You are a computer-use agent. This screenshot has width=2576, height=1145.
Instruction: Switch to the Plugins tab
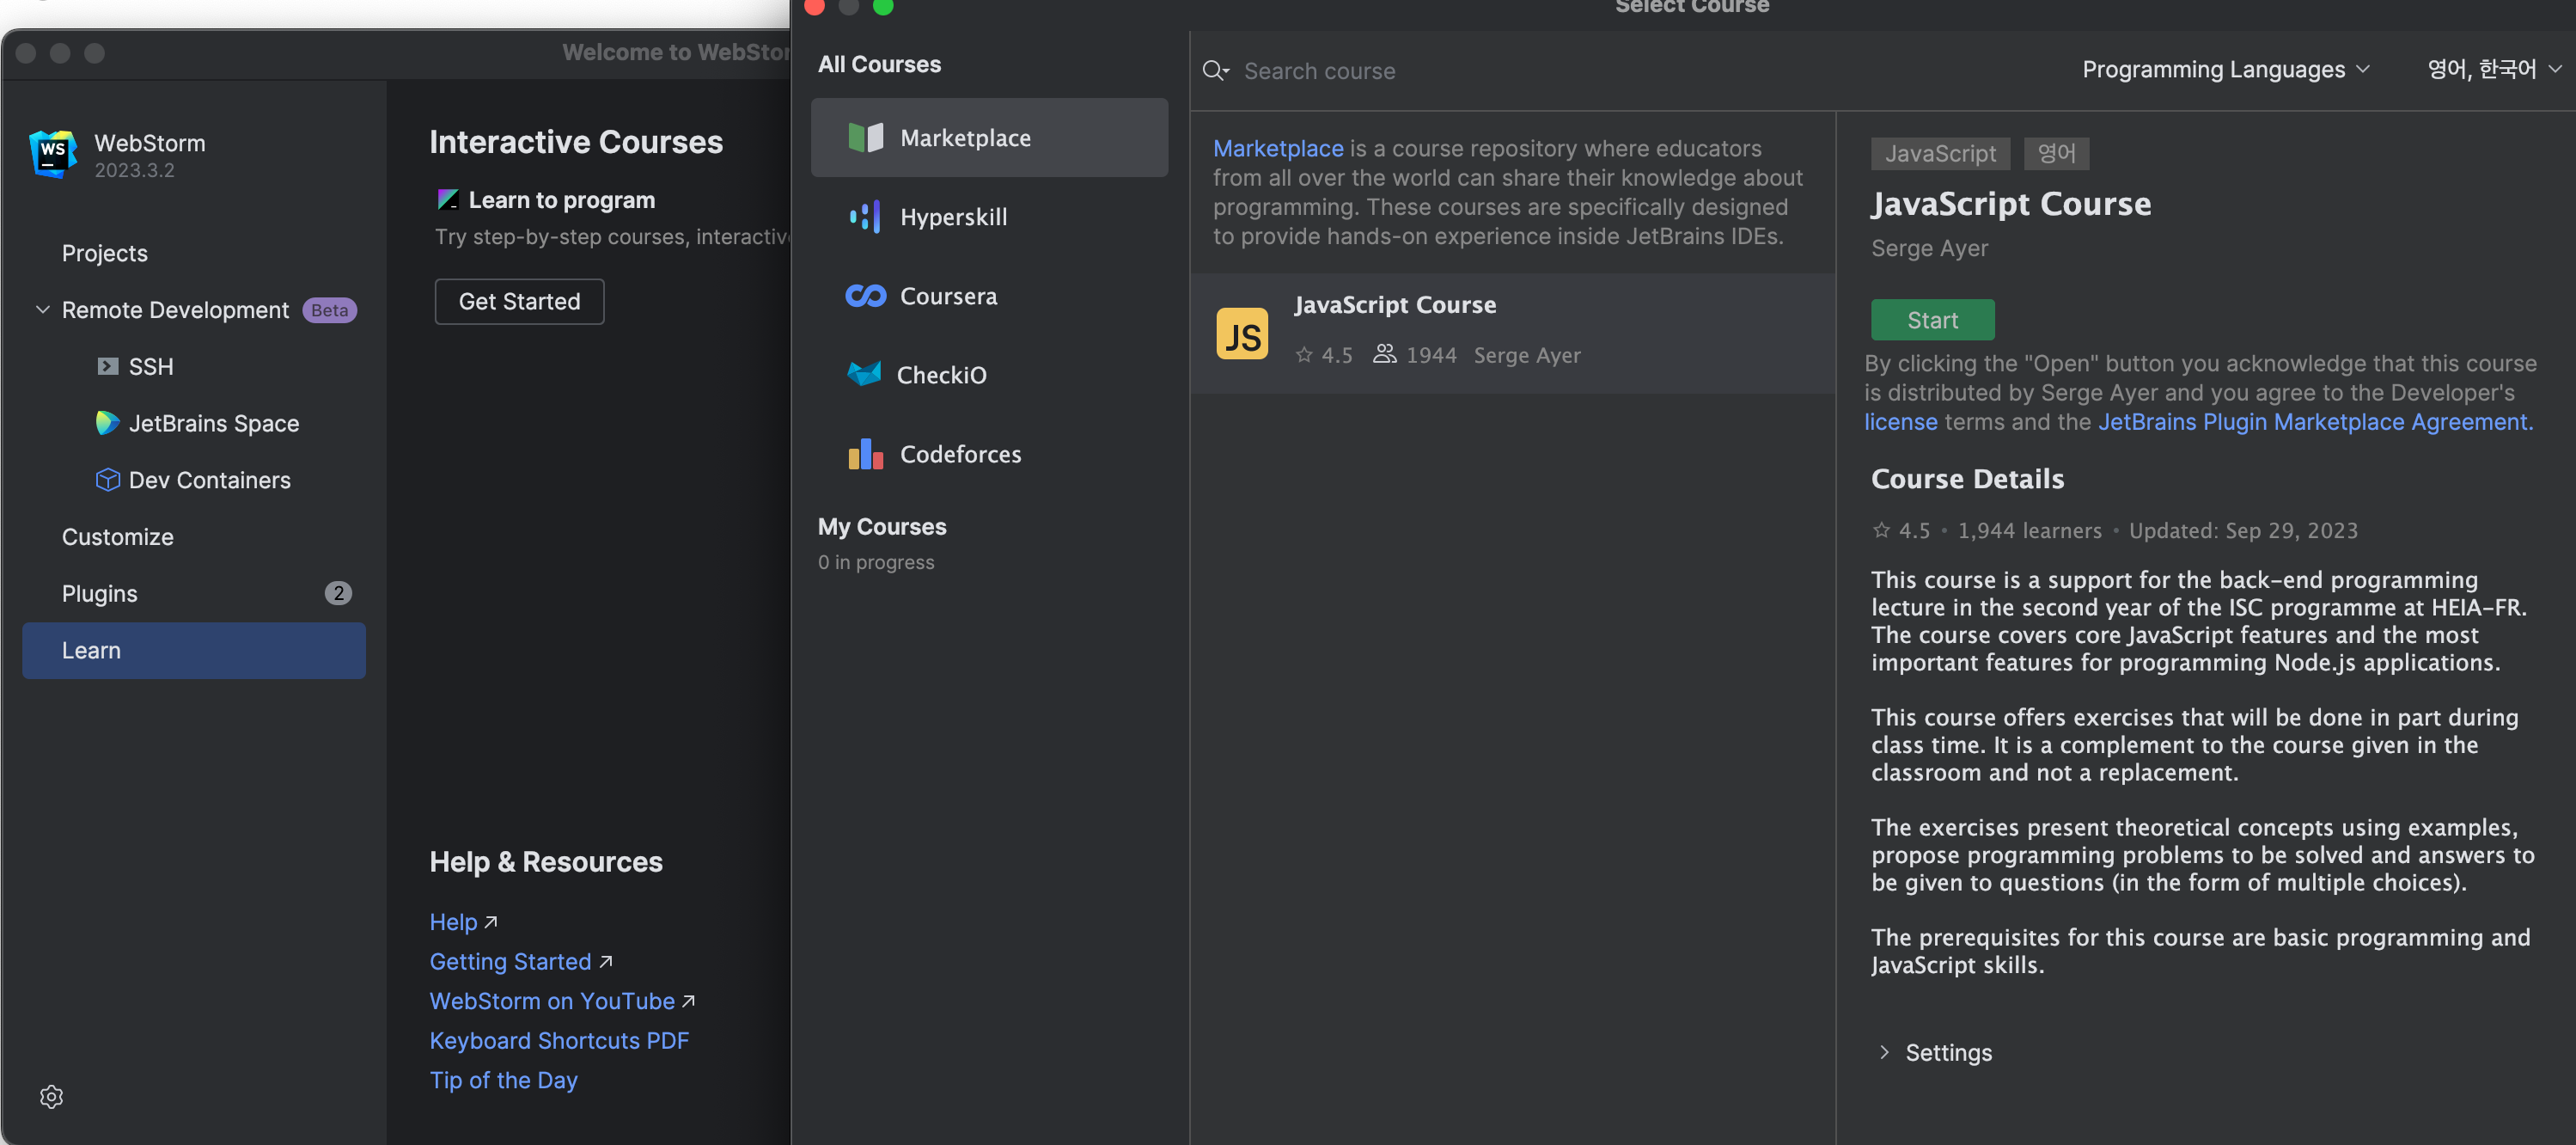click(100, 593)
